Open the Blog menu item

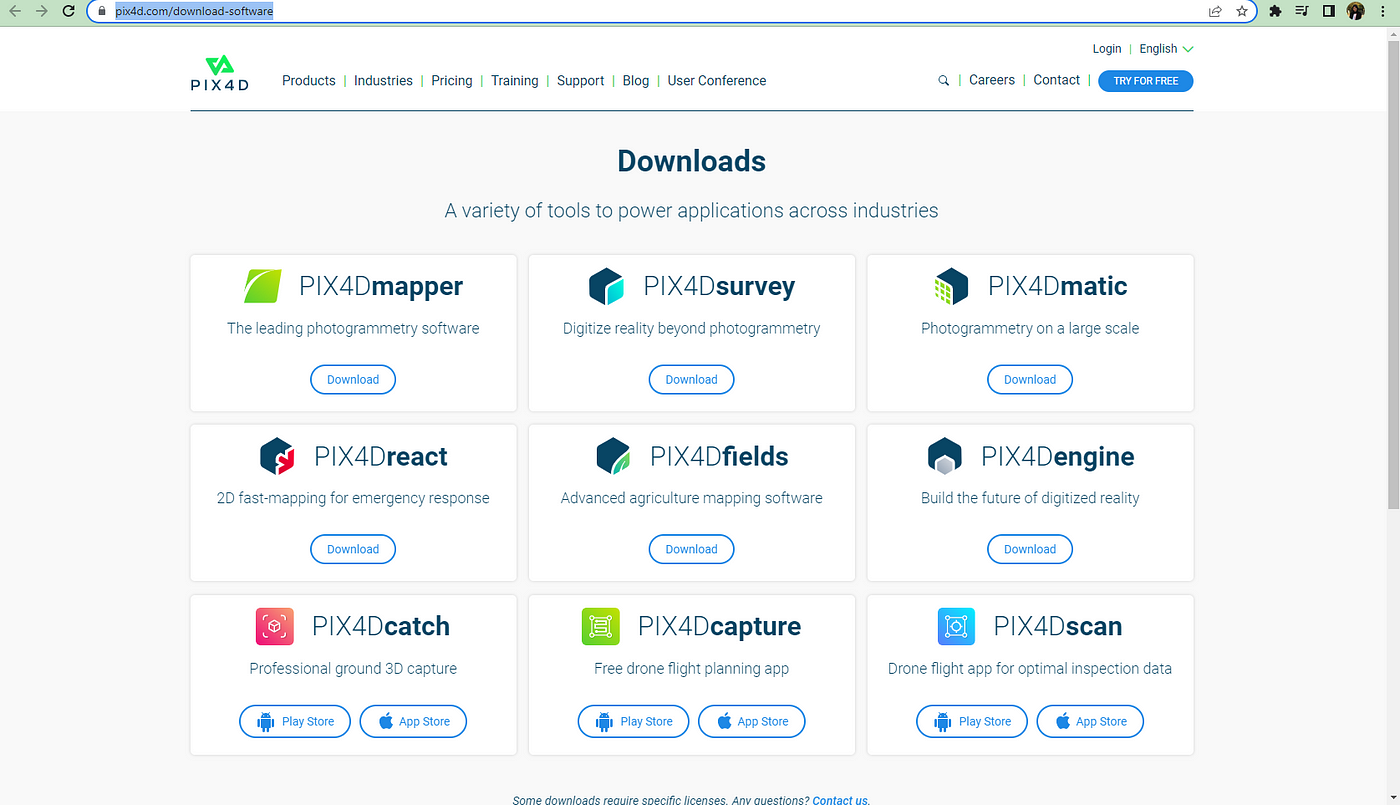tap(636, 81)
